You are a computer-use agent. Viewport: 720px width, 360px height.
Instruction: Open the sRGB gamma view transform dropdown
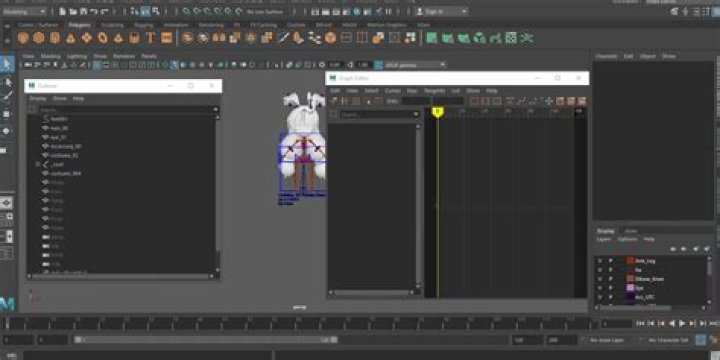click(415, 65)
